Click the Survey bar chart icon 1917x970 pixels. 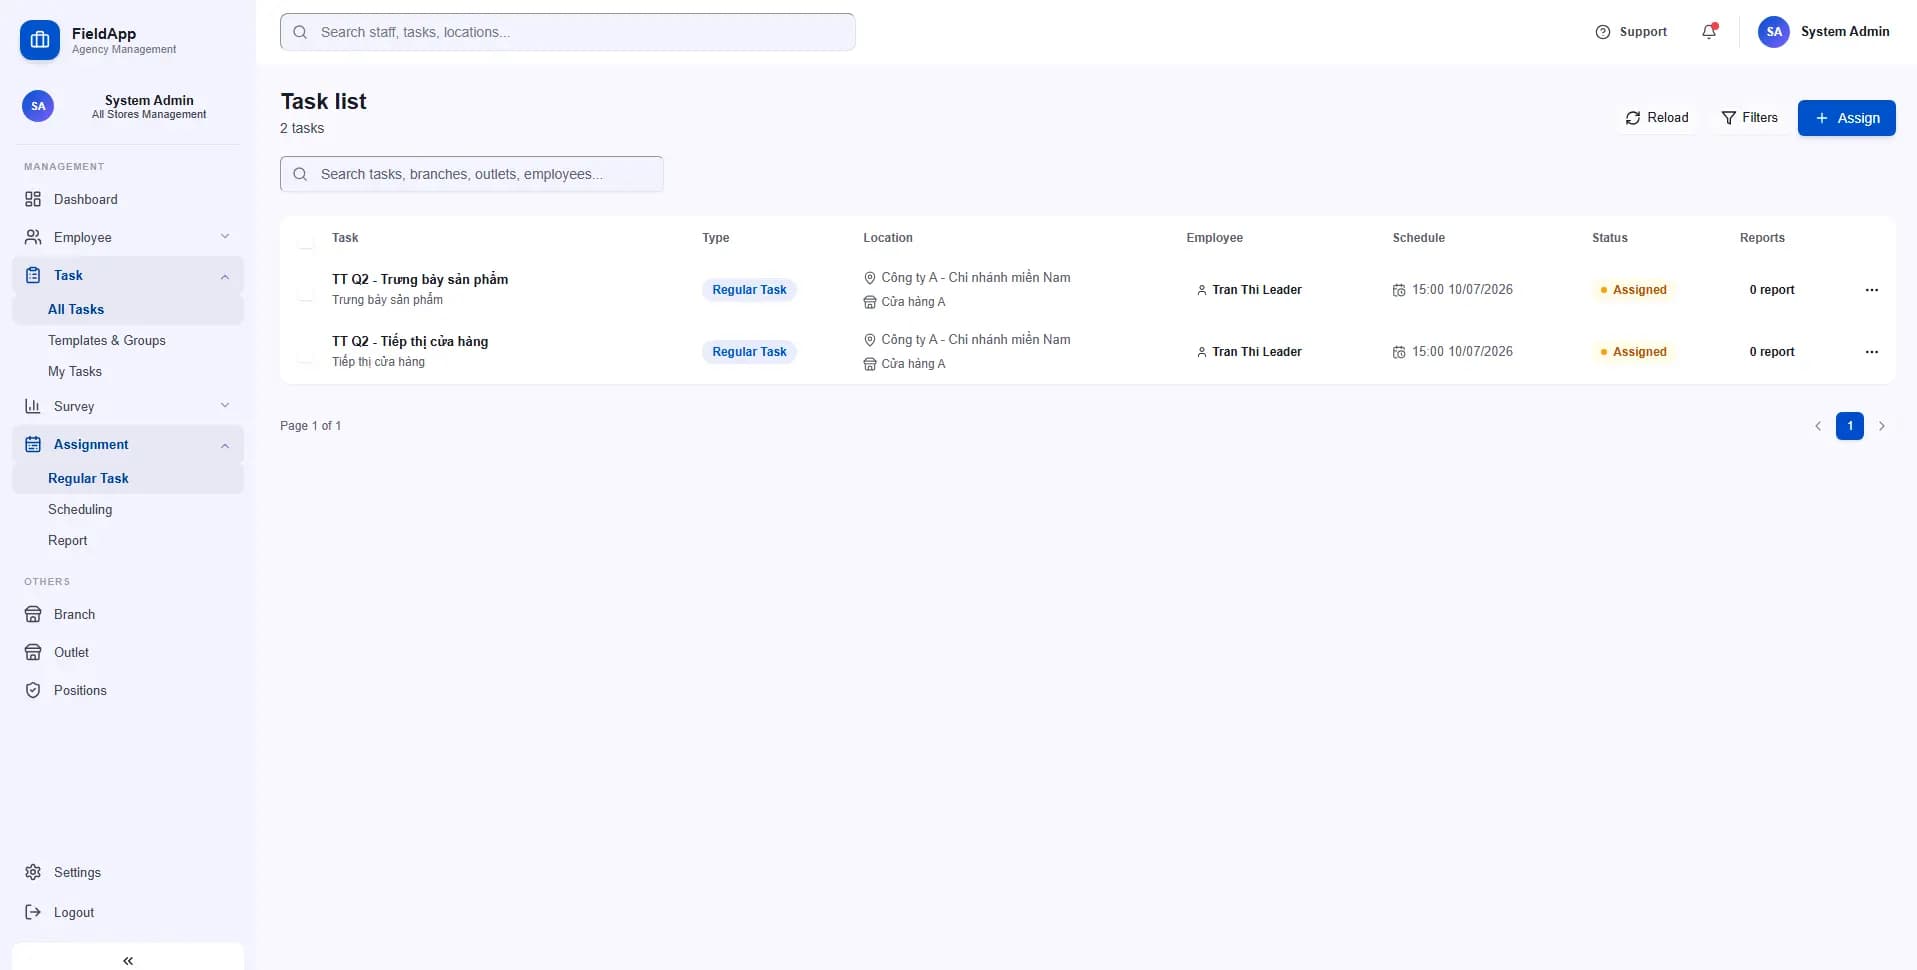coord(33,406)
